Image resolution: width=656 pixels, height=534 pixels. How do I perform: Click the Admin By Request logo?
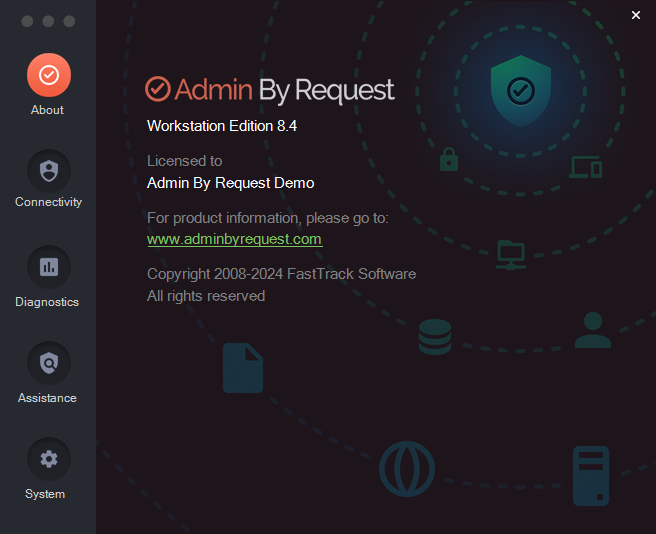coord(269,90)
